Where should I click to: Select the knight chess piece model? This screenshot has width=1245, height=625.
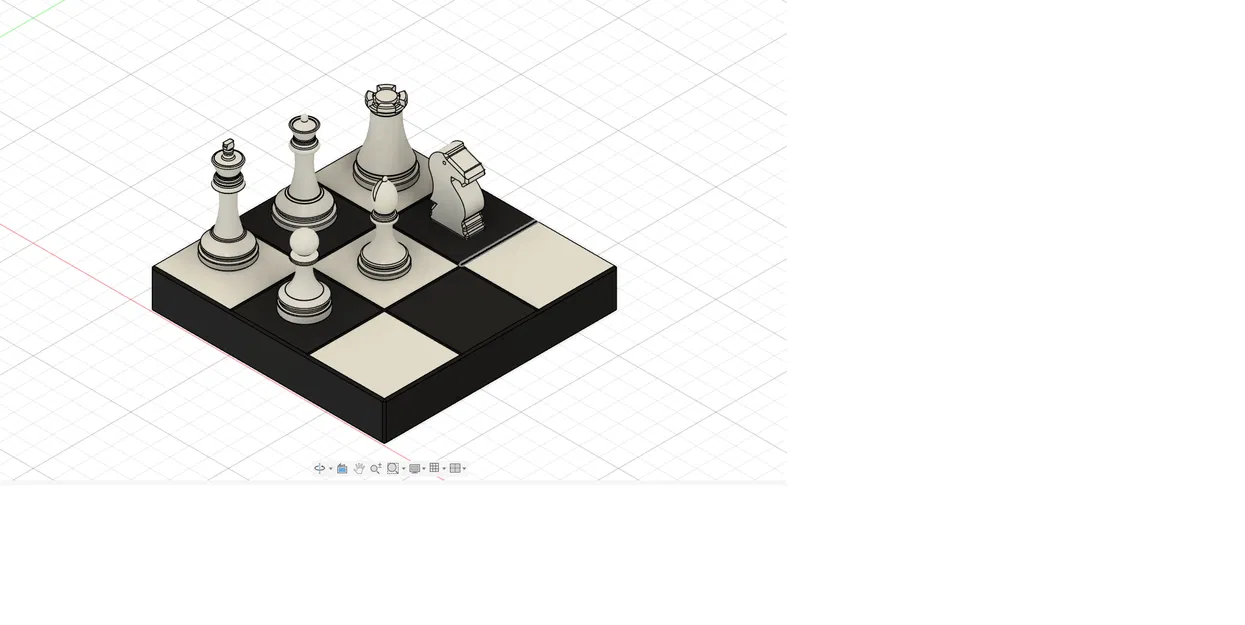coord(456,190)
